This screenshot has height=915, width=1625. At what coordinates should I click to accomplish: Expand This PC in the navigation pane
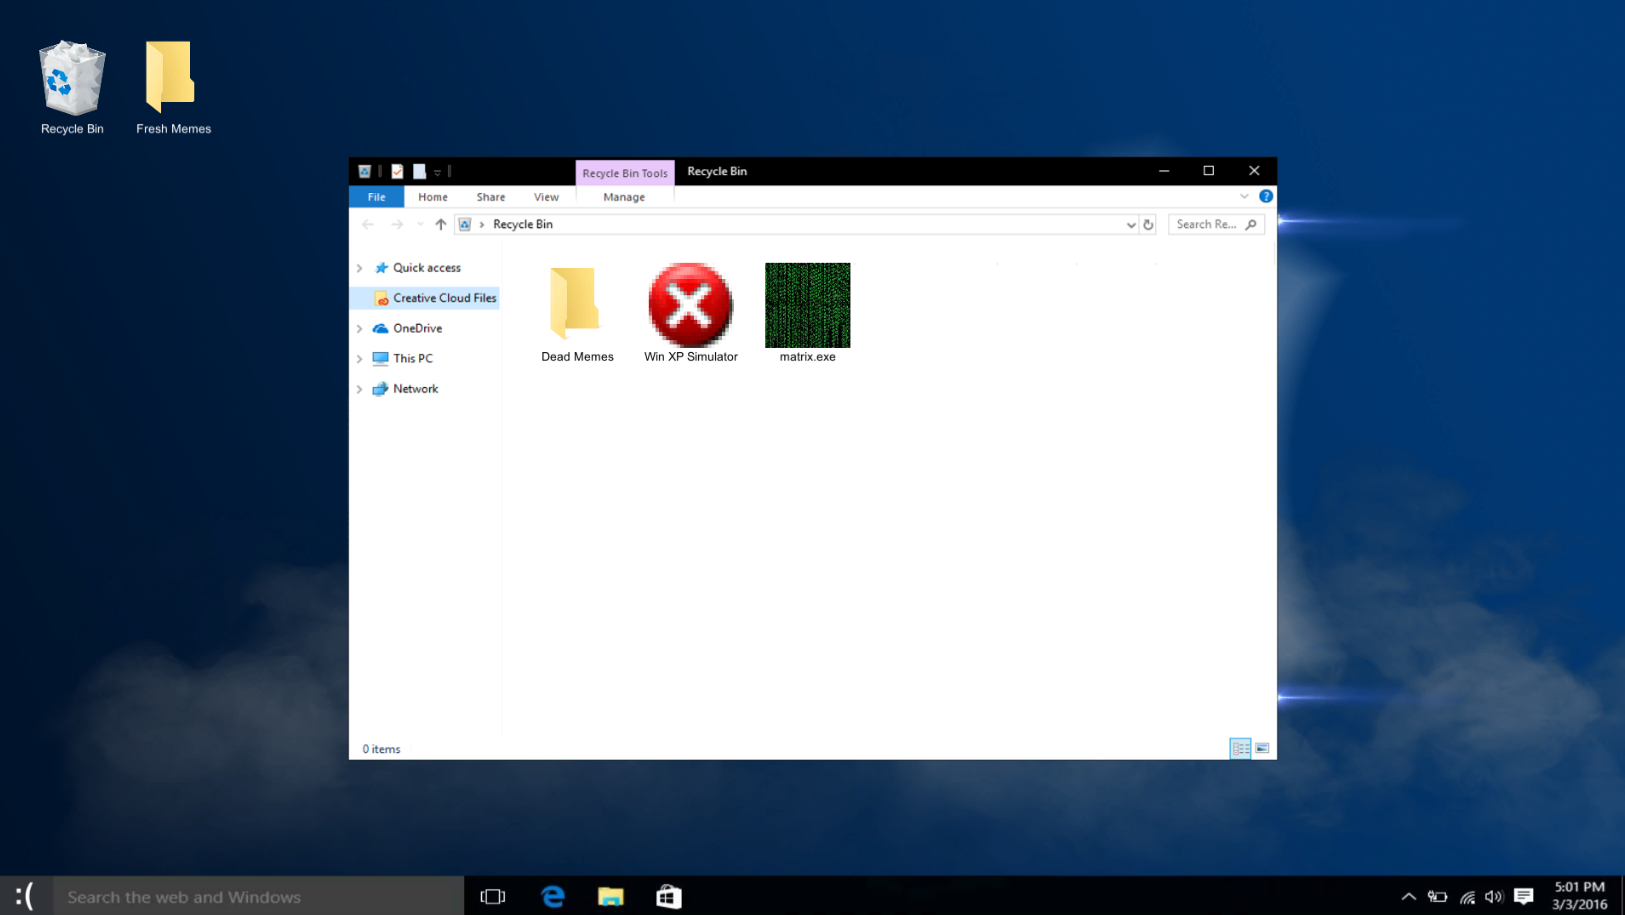coord(361,358)
